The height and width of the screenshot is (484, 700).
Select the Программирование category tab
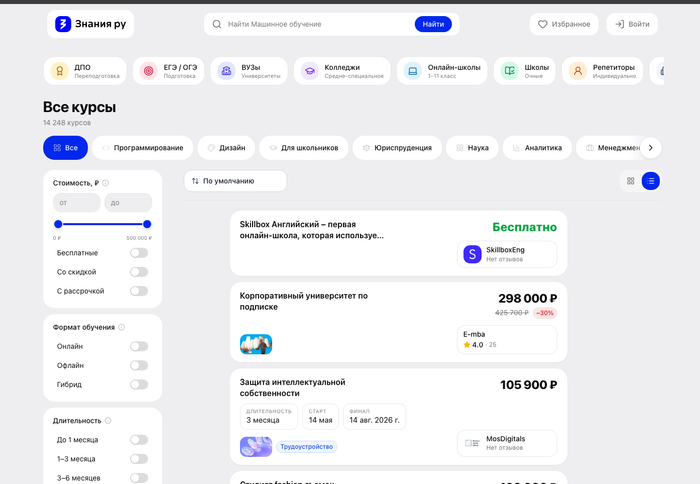142,148
